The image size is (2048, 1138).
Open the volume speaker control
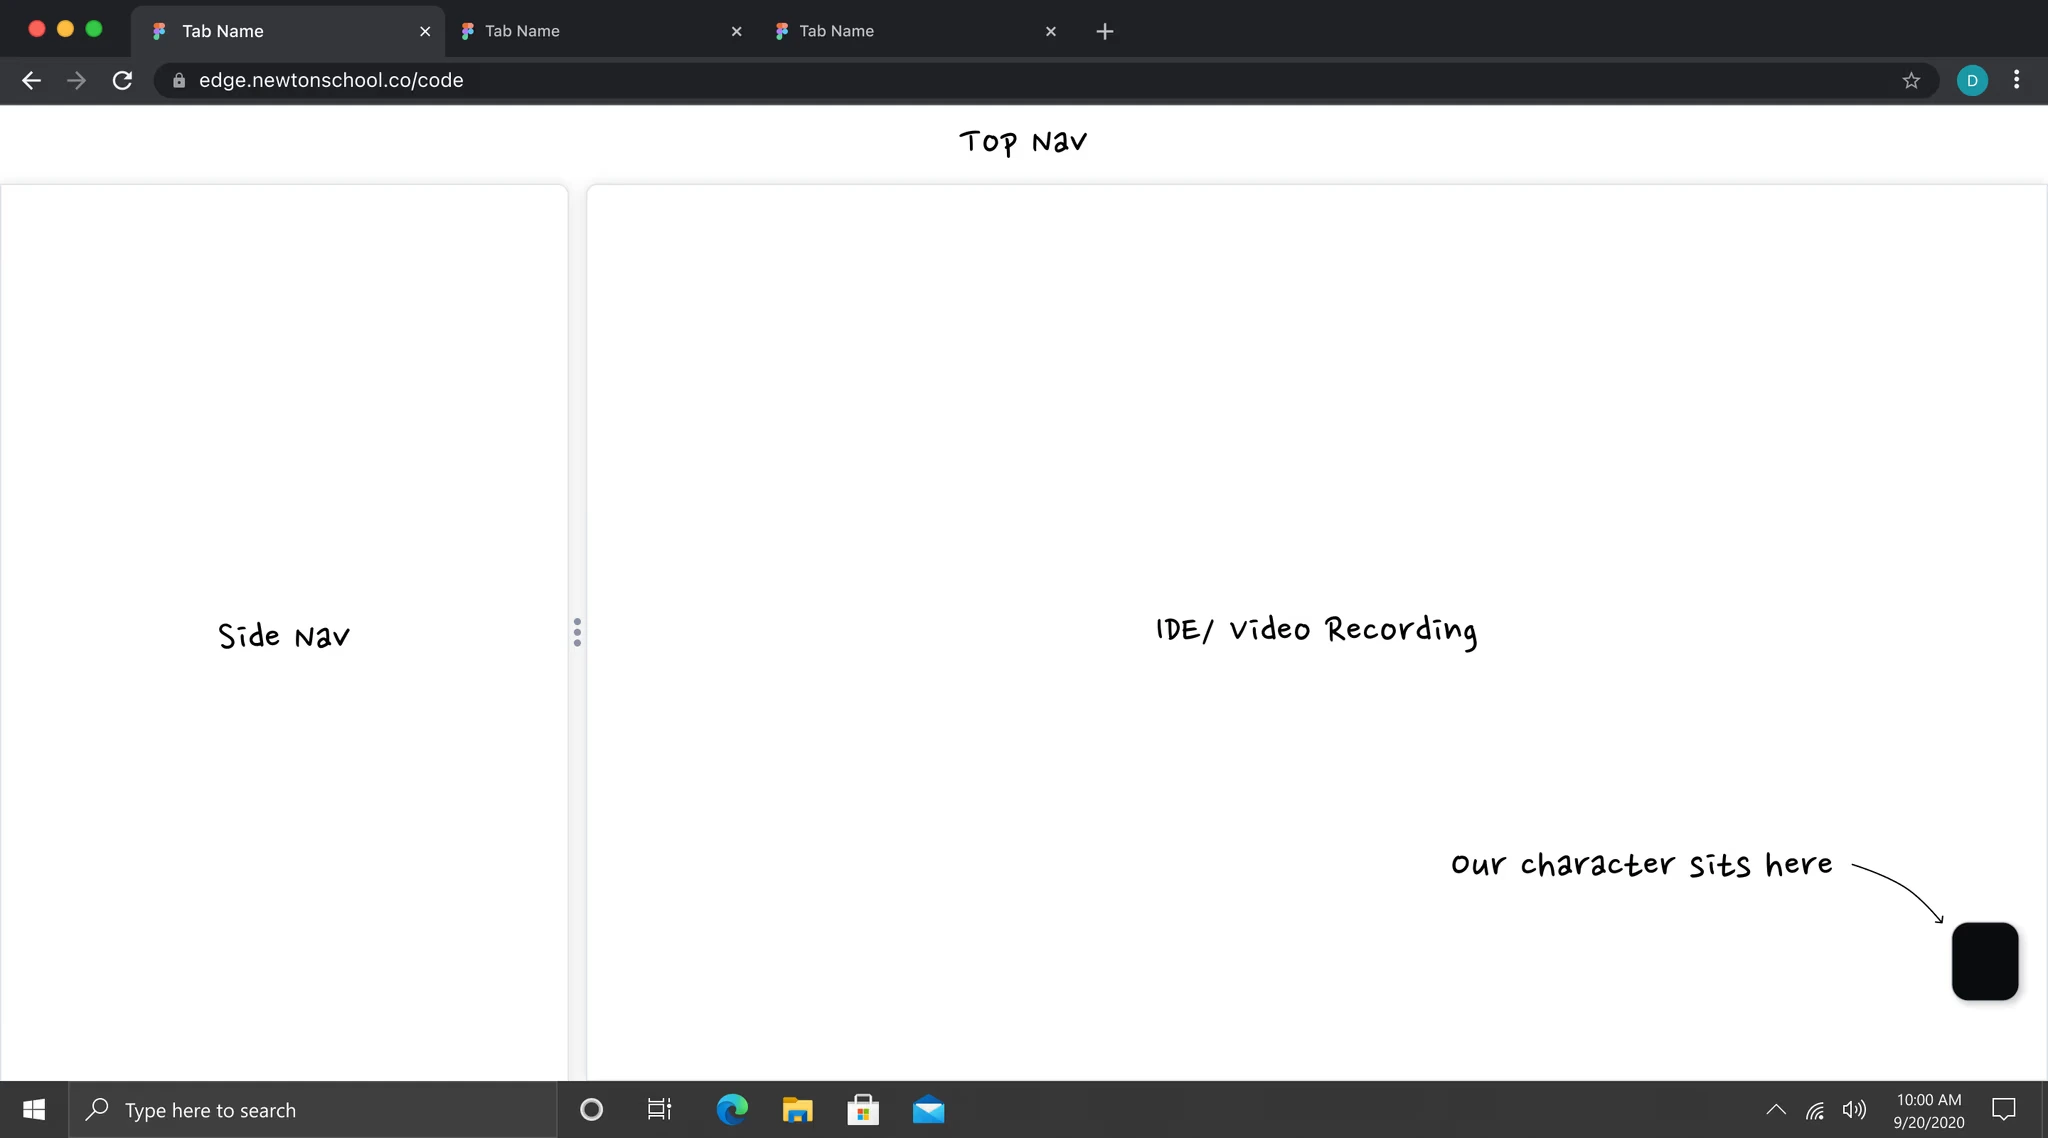1854,1110
